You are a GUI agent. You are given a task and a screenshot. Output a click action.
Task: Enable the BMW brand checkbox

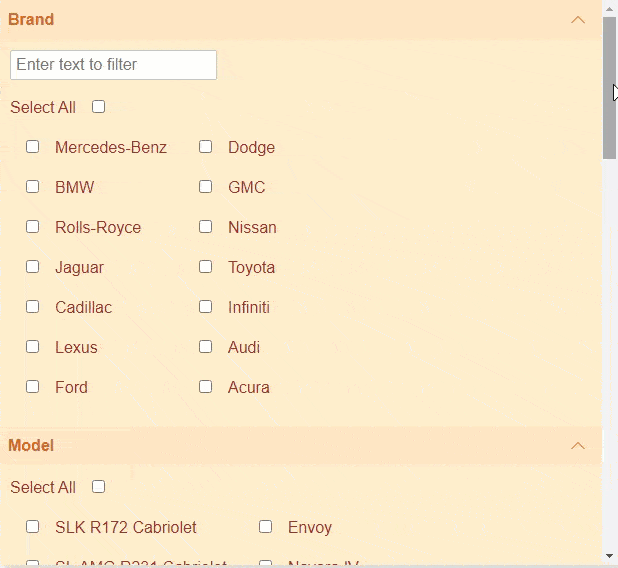pyautogui.click(x=33, y=187)
